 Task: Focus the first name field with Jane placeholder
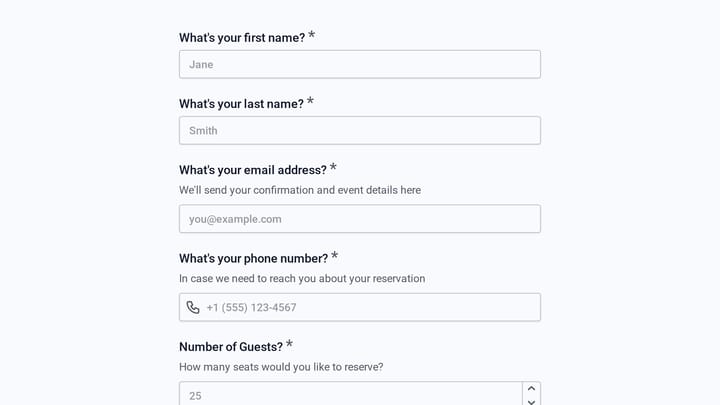pos(360,64)
